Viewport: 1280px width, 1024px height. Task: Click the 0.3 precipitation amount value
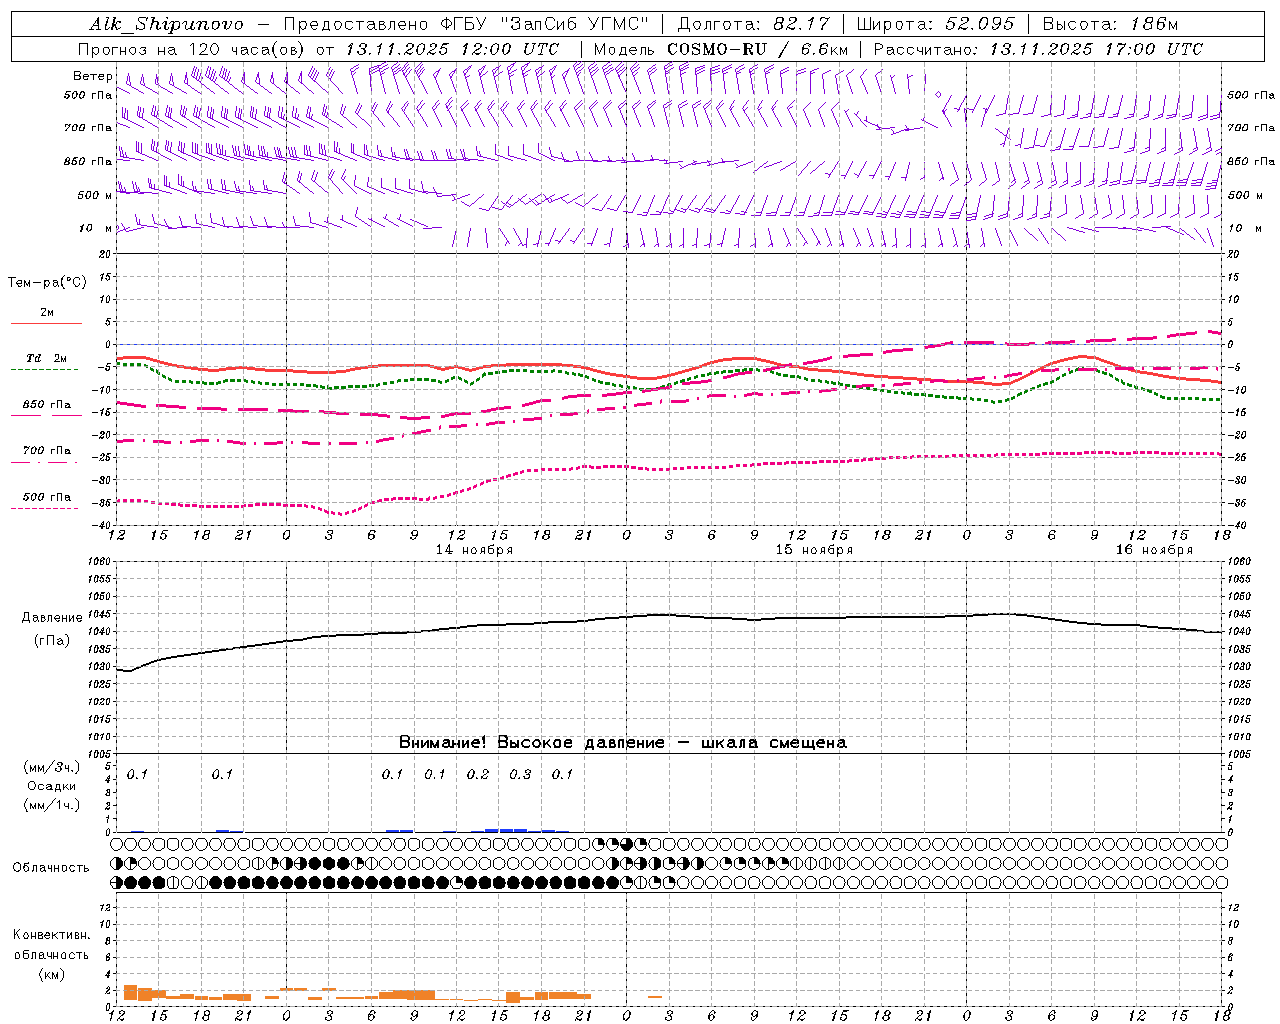[520, 774]
